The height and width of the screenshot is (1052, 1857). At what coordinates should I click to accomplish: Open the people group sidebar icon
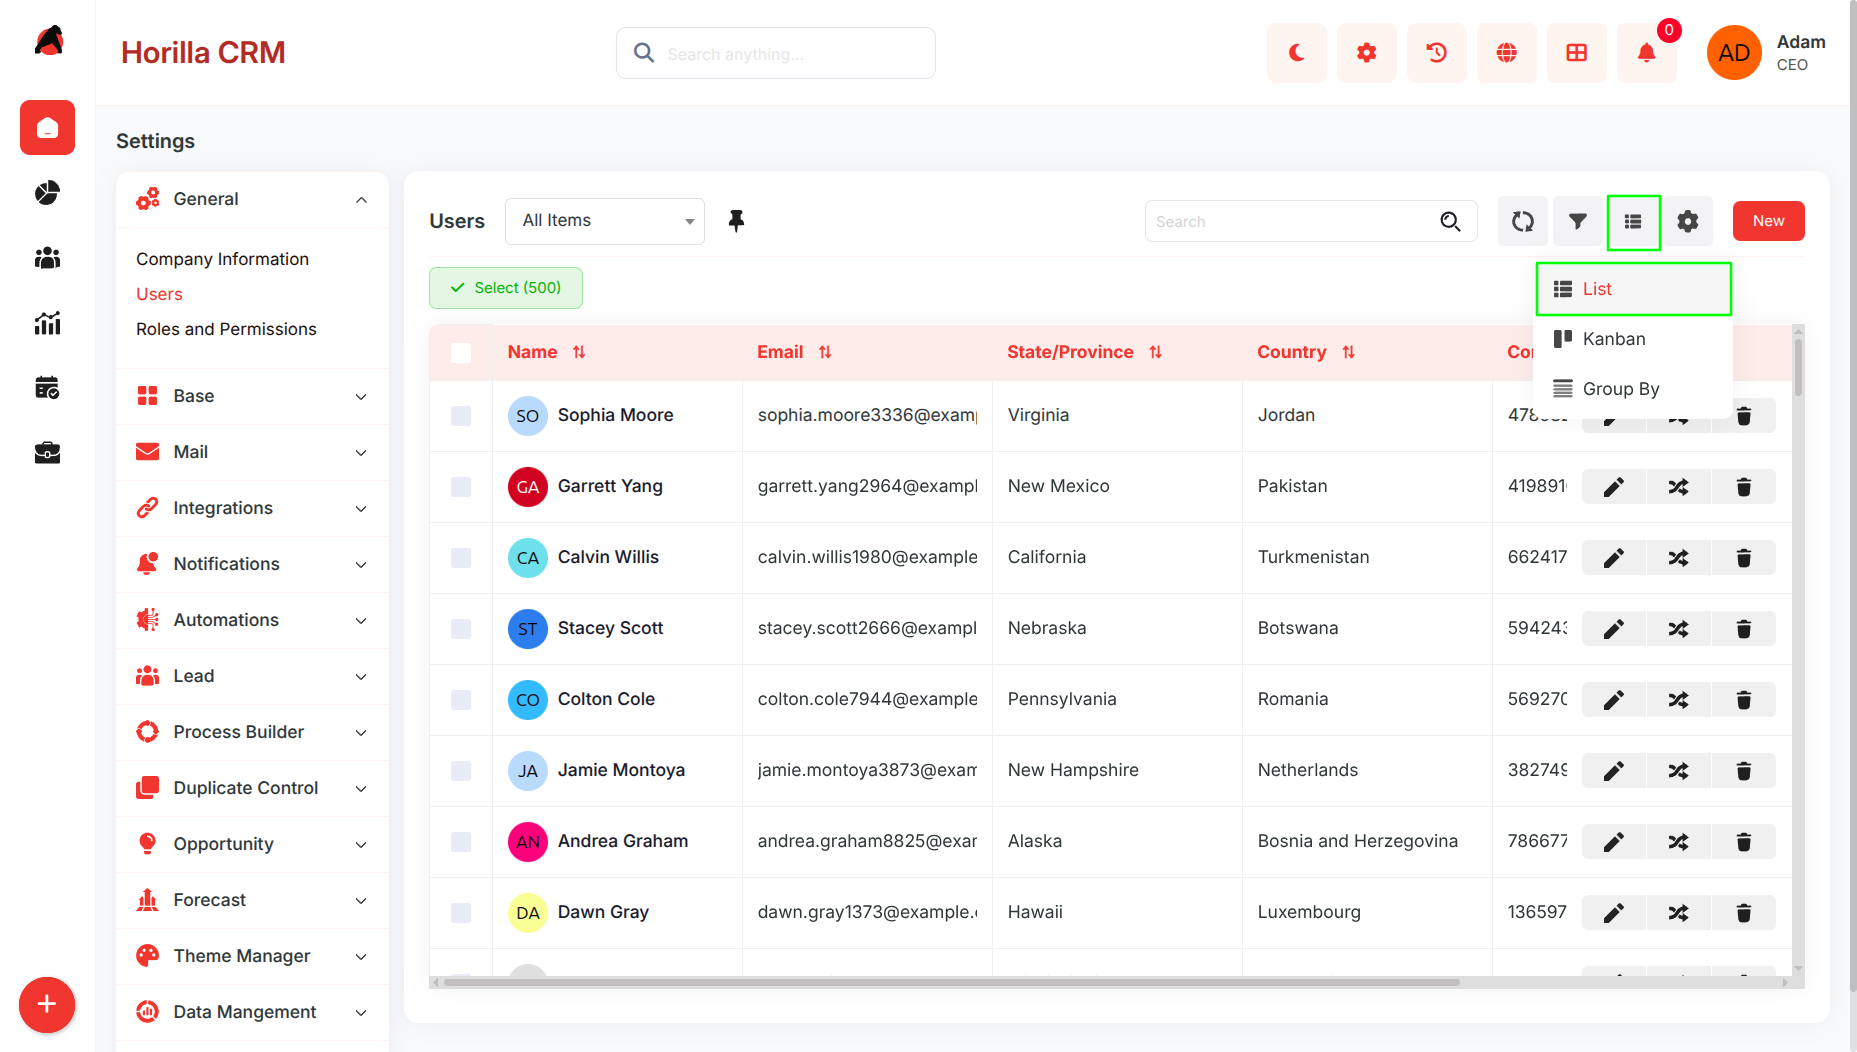pyautogui.click(x=47, y=258)
